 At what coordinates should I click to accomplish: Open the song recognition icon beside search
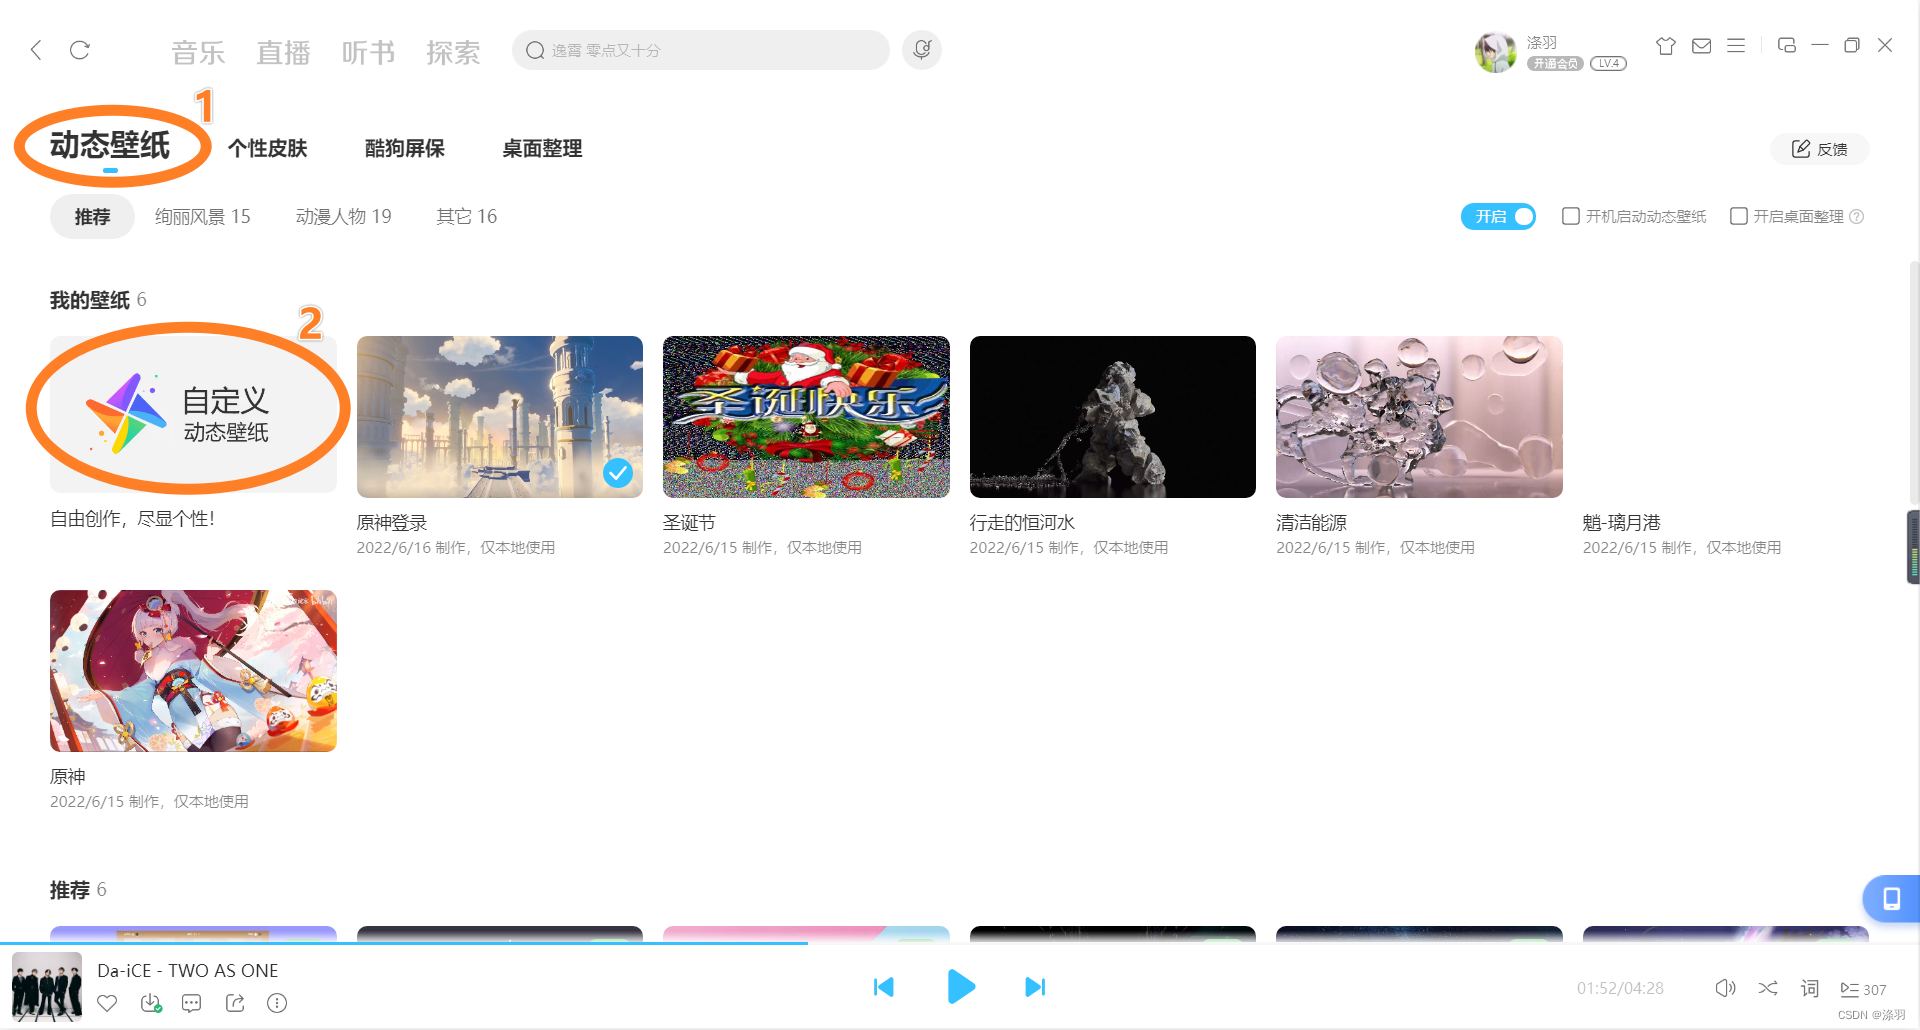(922, 50)
